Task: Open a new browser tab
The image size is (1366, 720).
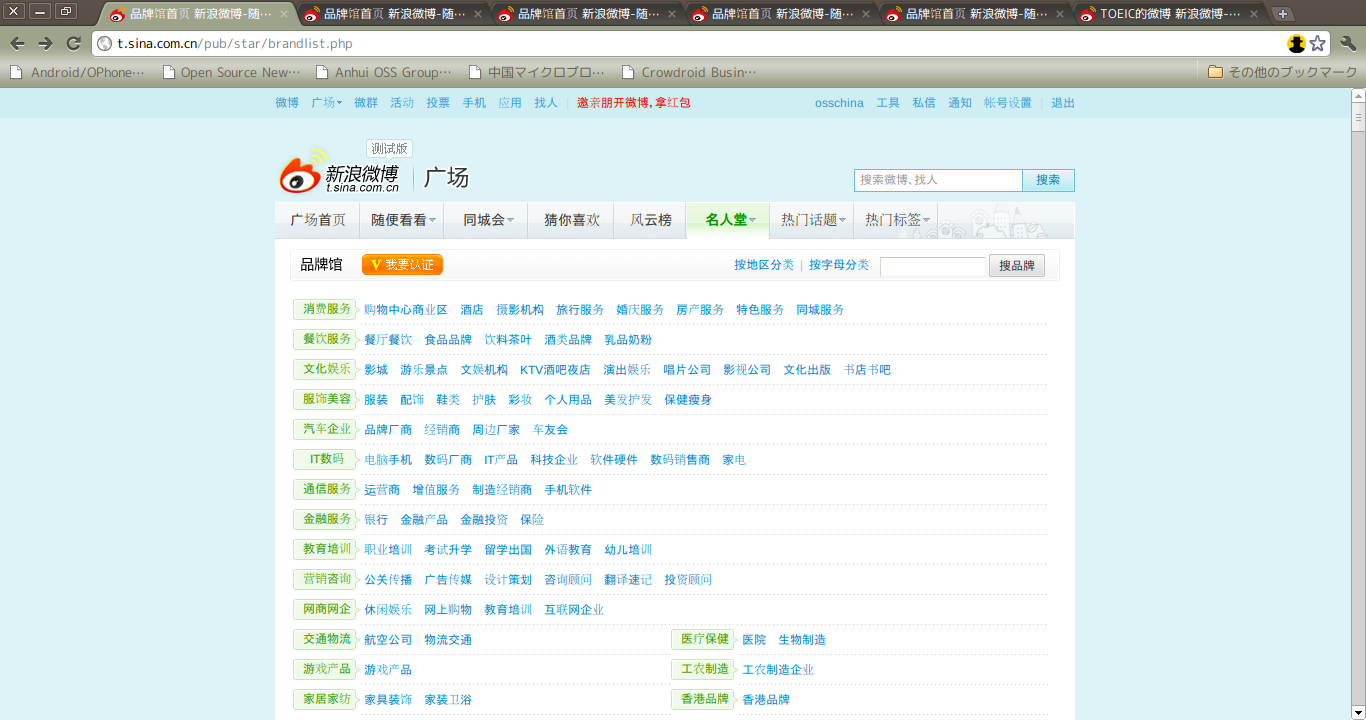Action: coord(1283,14)
